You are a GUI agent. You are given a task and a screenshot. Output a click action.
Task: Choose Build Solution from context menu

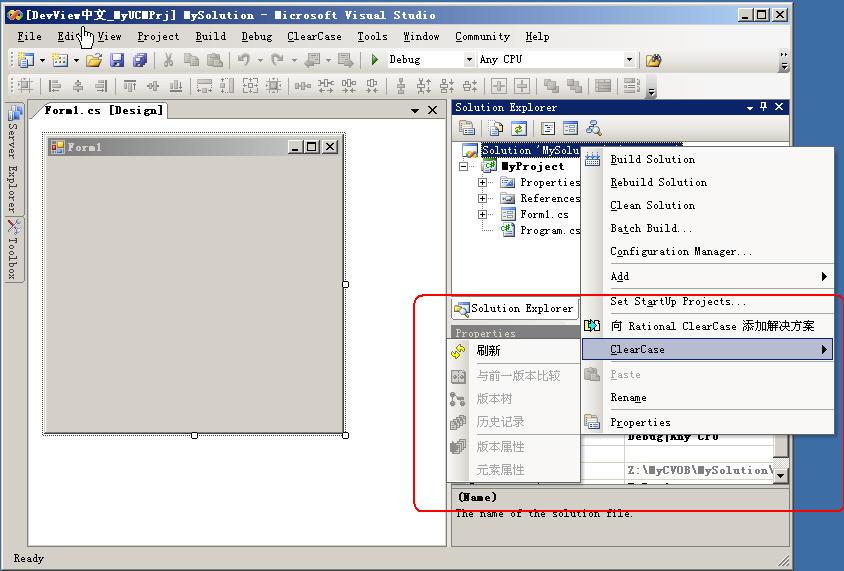click(x=708, y=159)
